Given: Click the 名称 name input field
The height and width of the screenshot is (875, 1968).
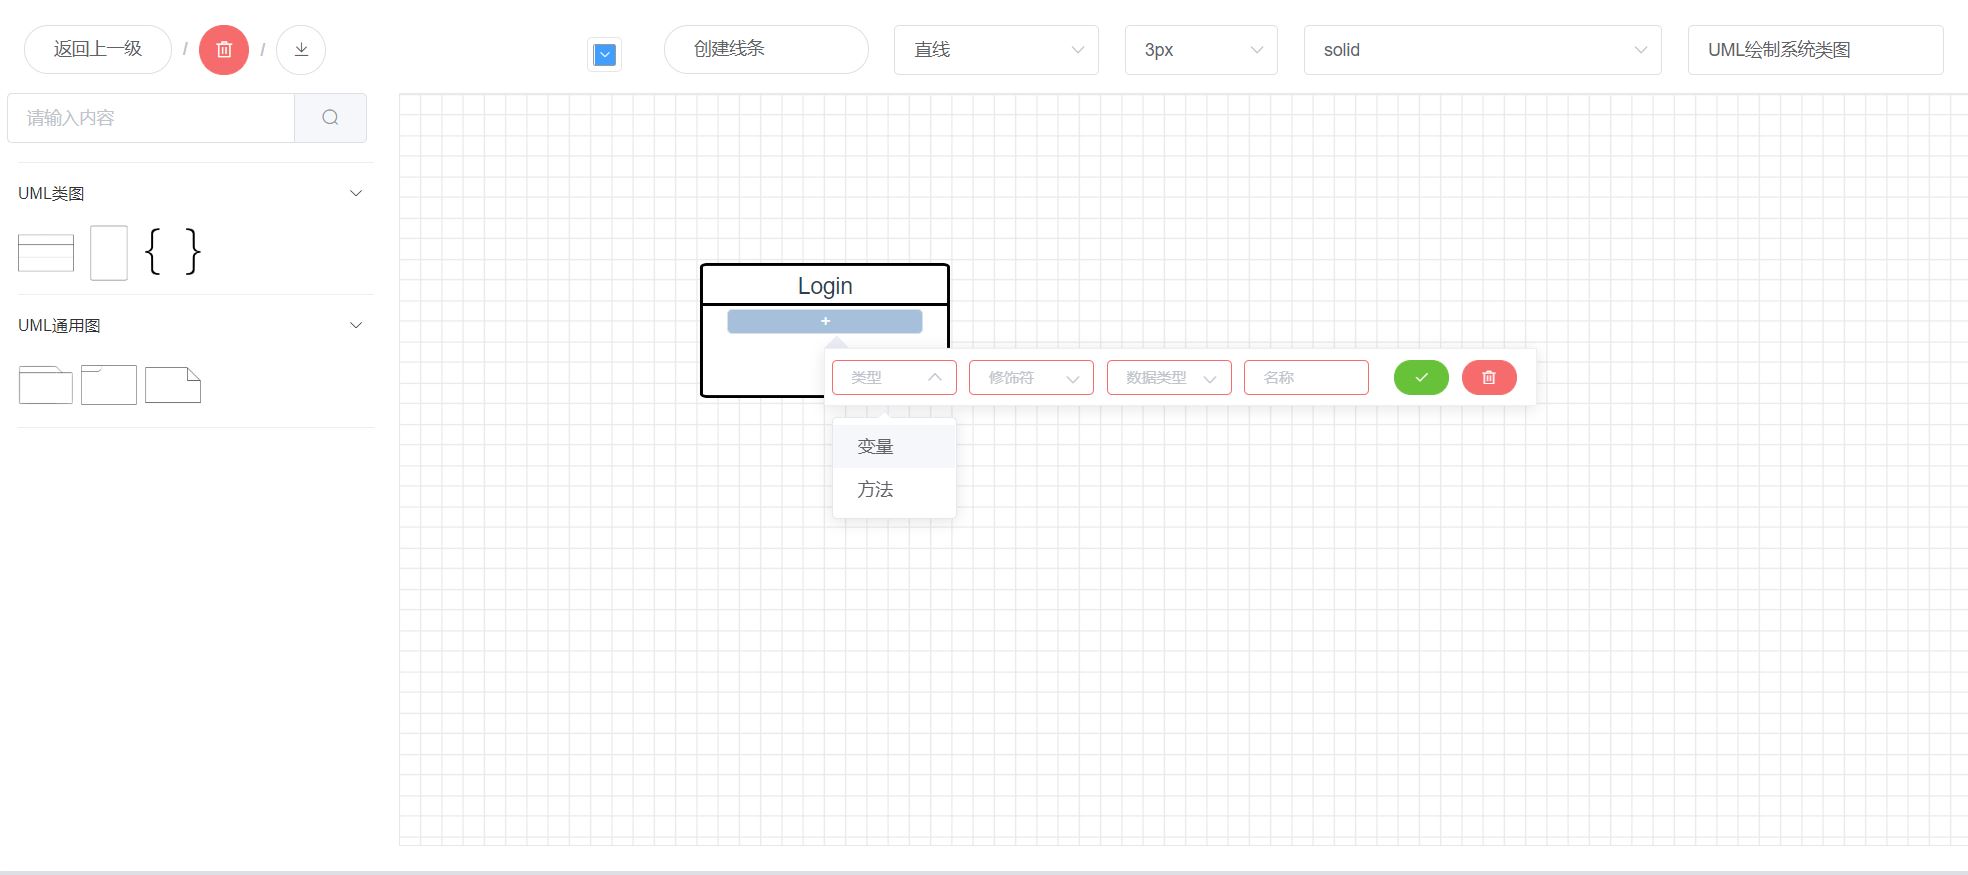Looking at the screenshot, I should 1306,377.
